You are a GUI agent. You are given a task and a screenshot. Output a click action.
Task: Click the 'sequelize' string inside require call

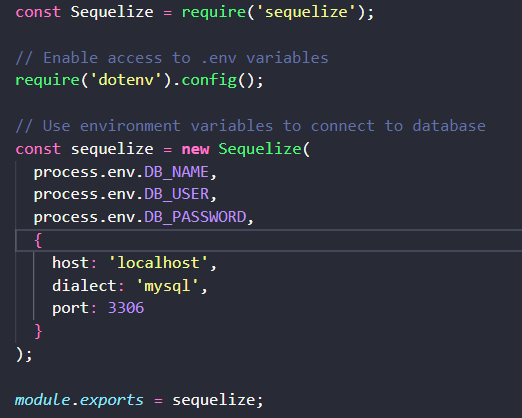coord(306,12)
